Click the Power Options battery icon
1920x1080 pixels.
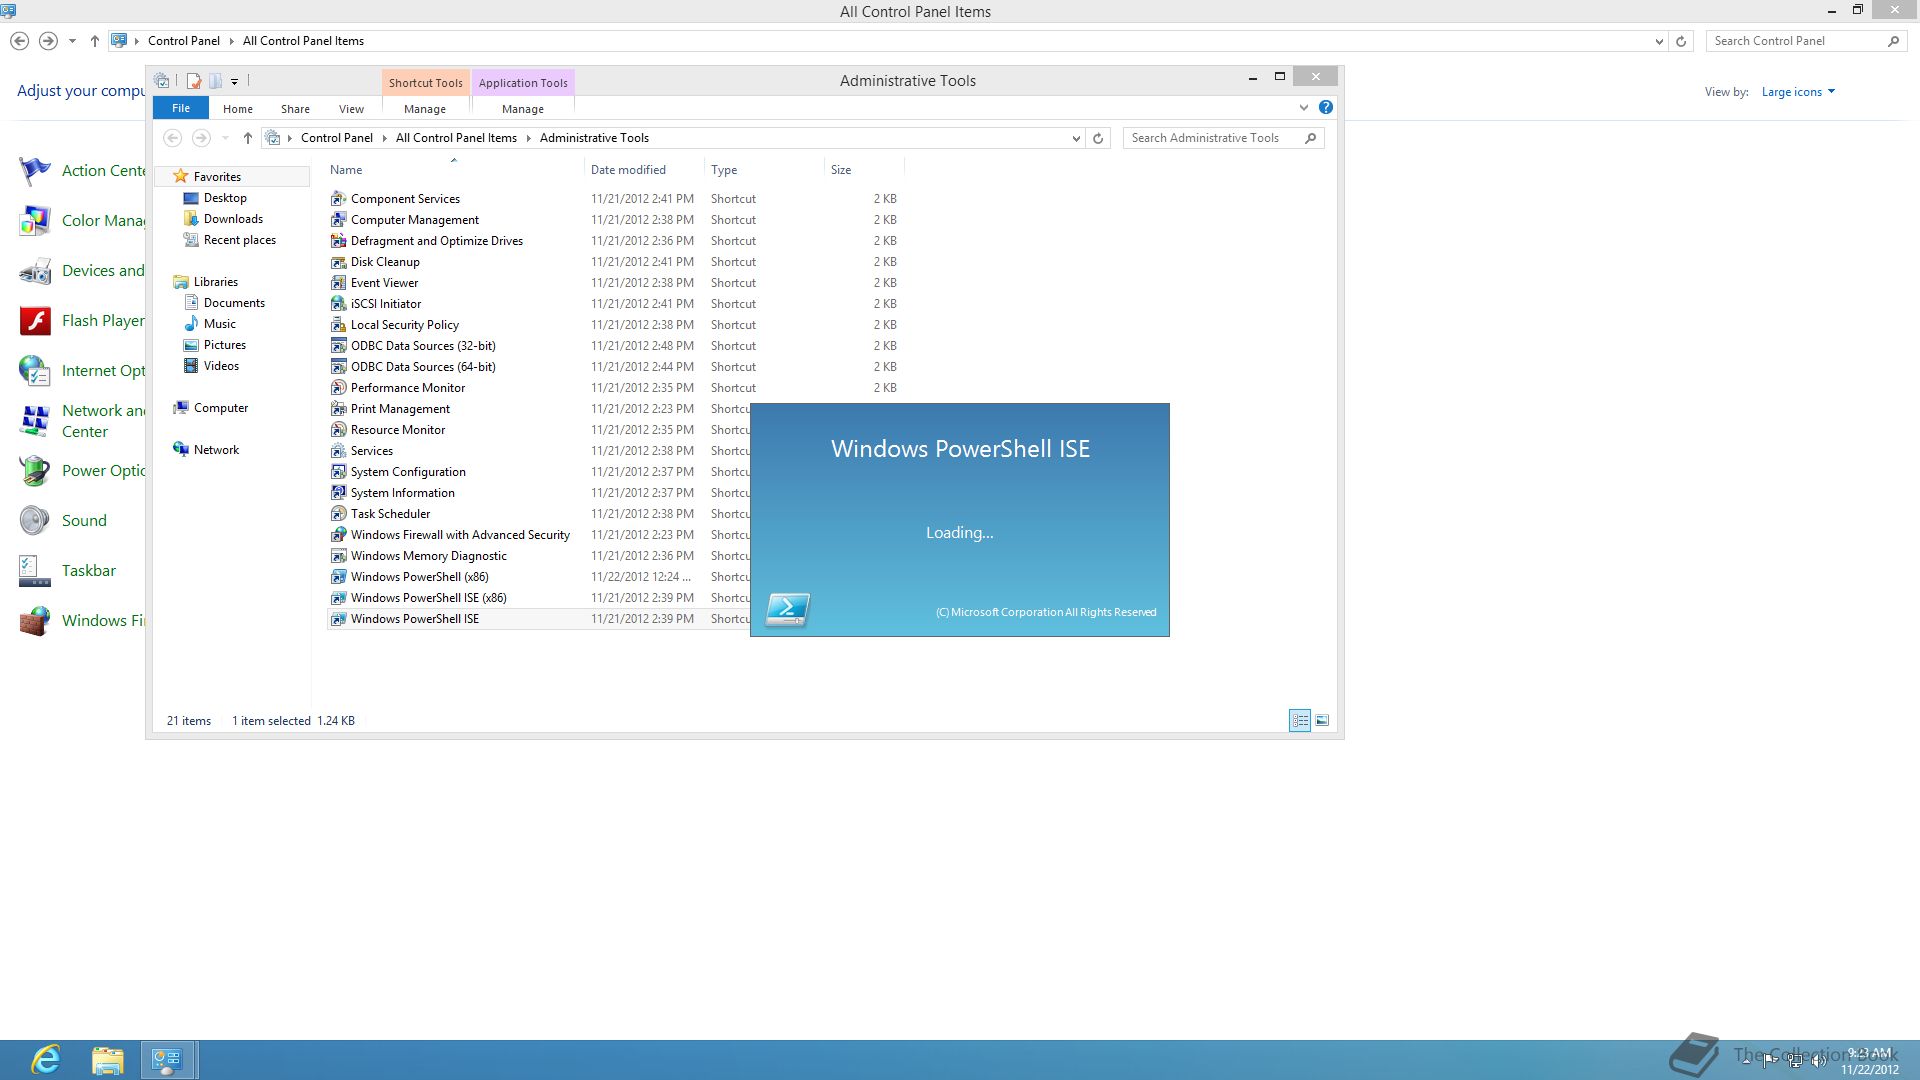point(35,471)
